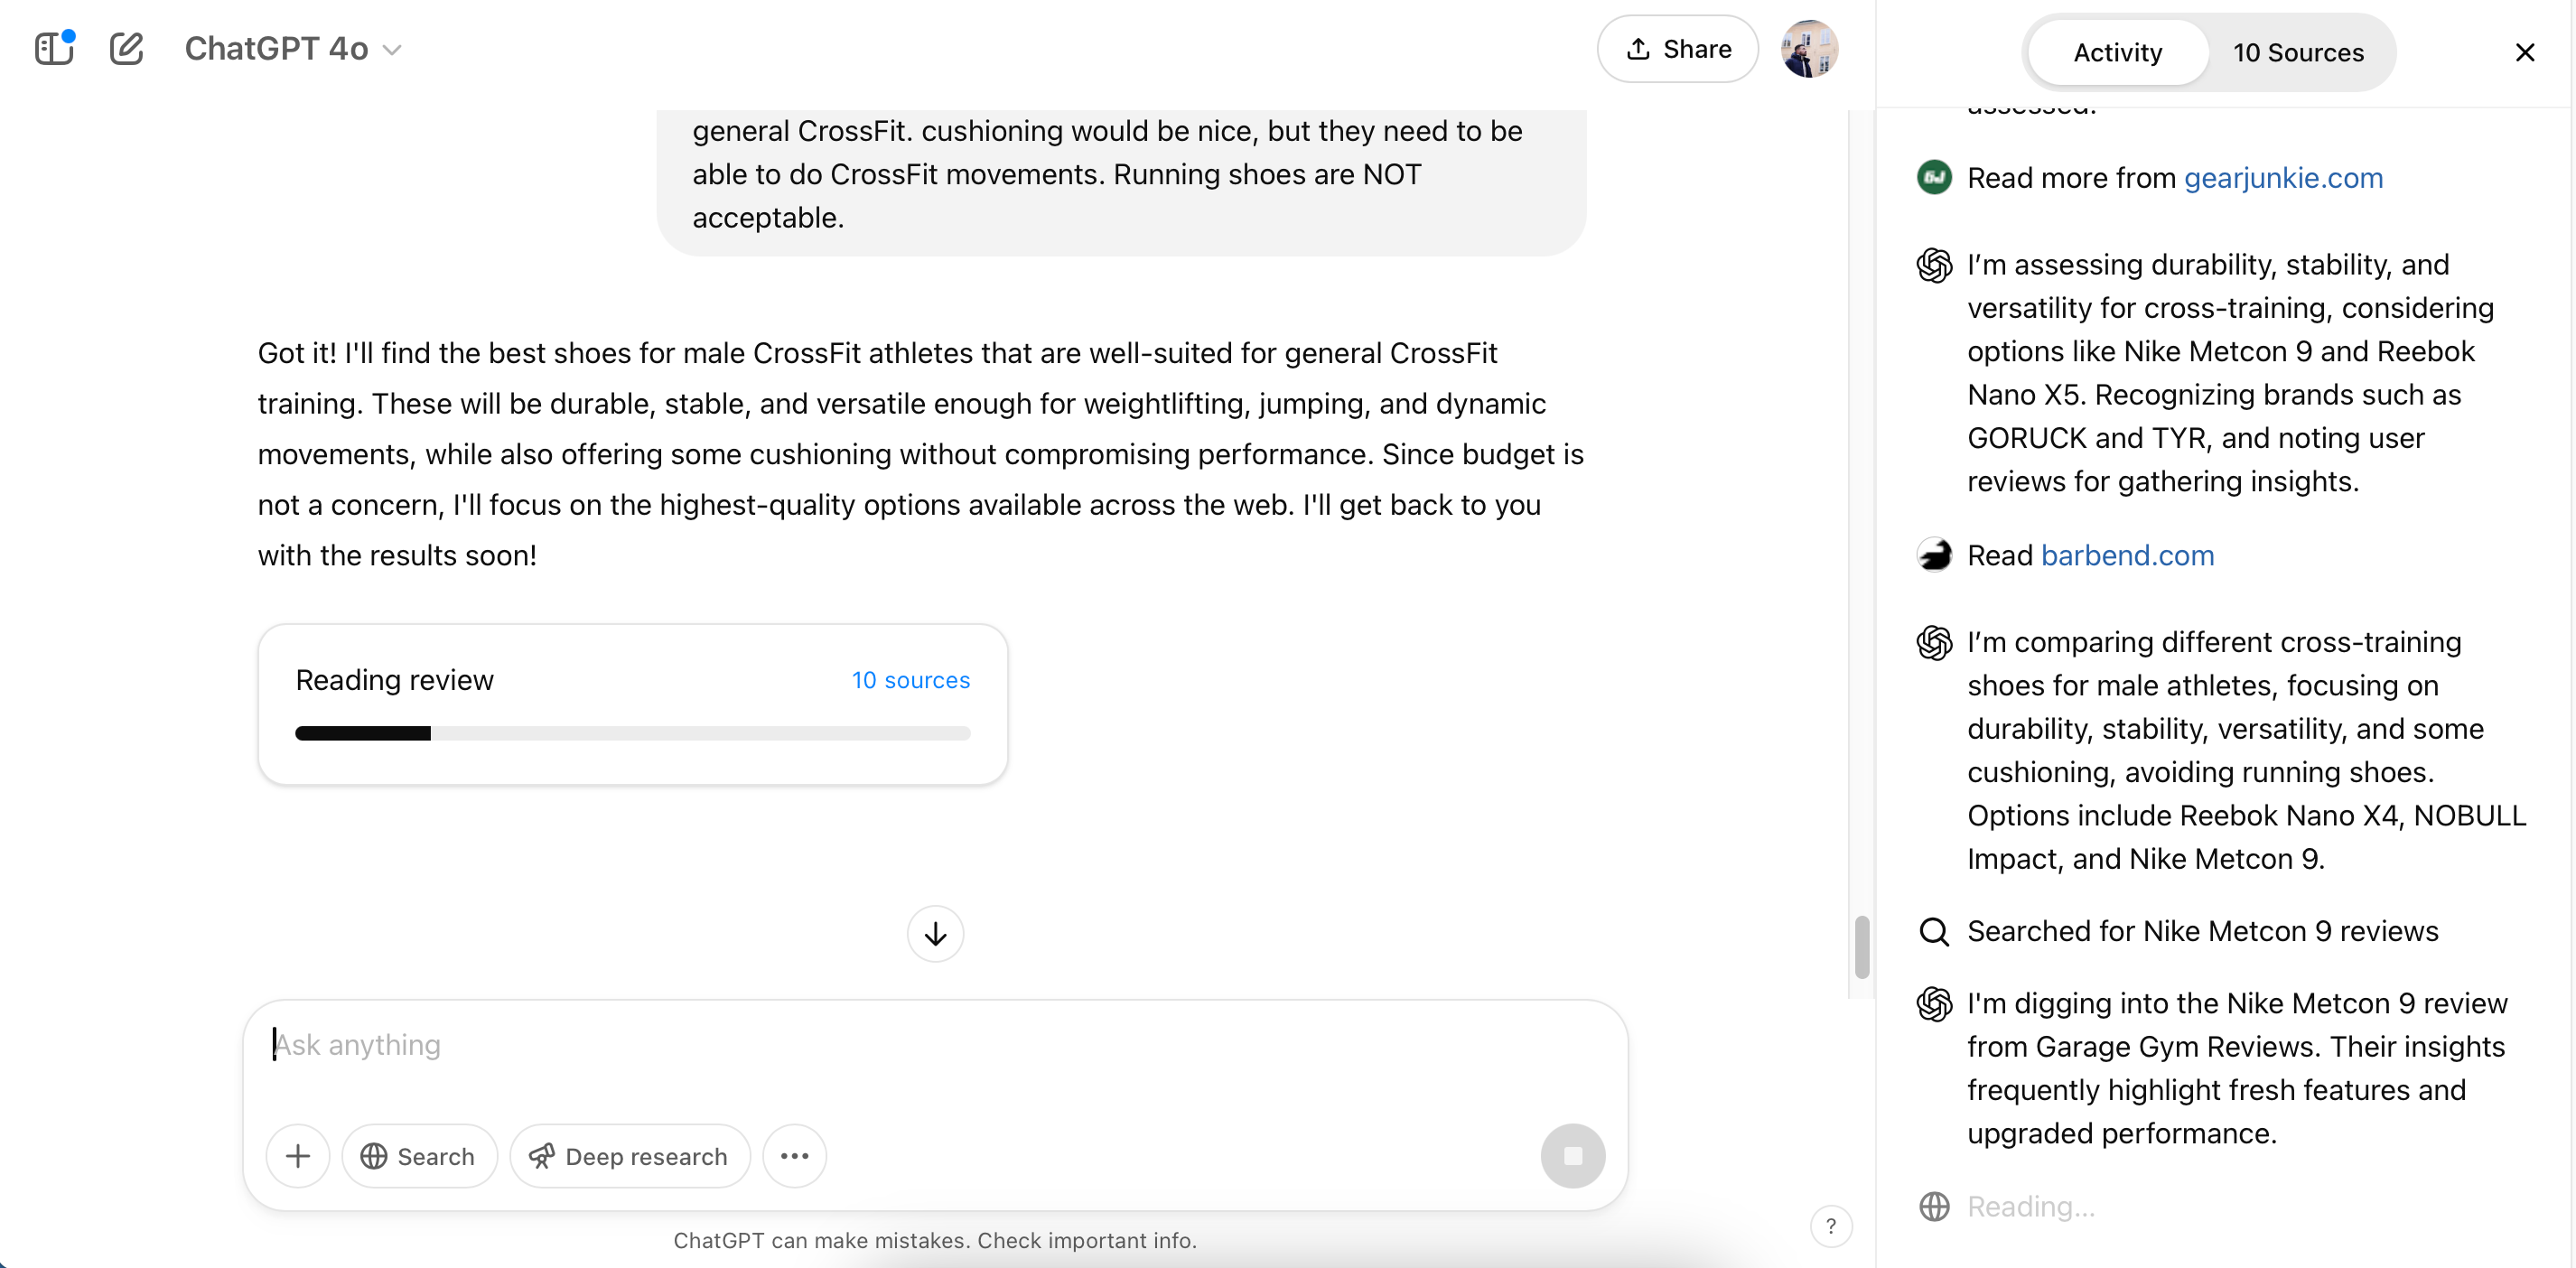Image resolution: width=2576 pixels, height=1268 pixels.
Task: Start a new chat with the compose icon
Action: coord(126,48)
